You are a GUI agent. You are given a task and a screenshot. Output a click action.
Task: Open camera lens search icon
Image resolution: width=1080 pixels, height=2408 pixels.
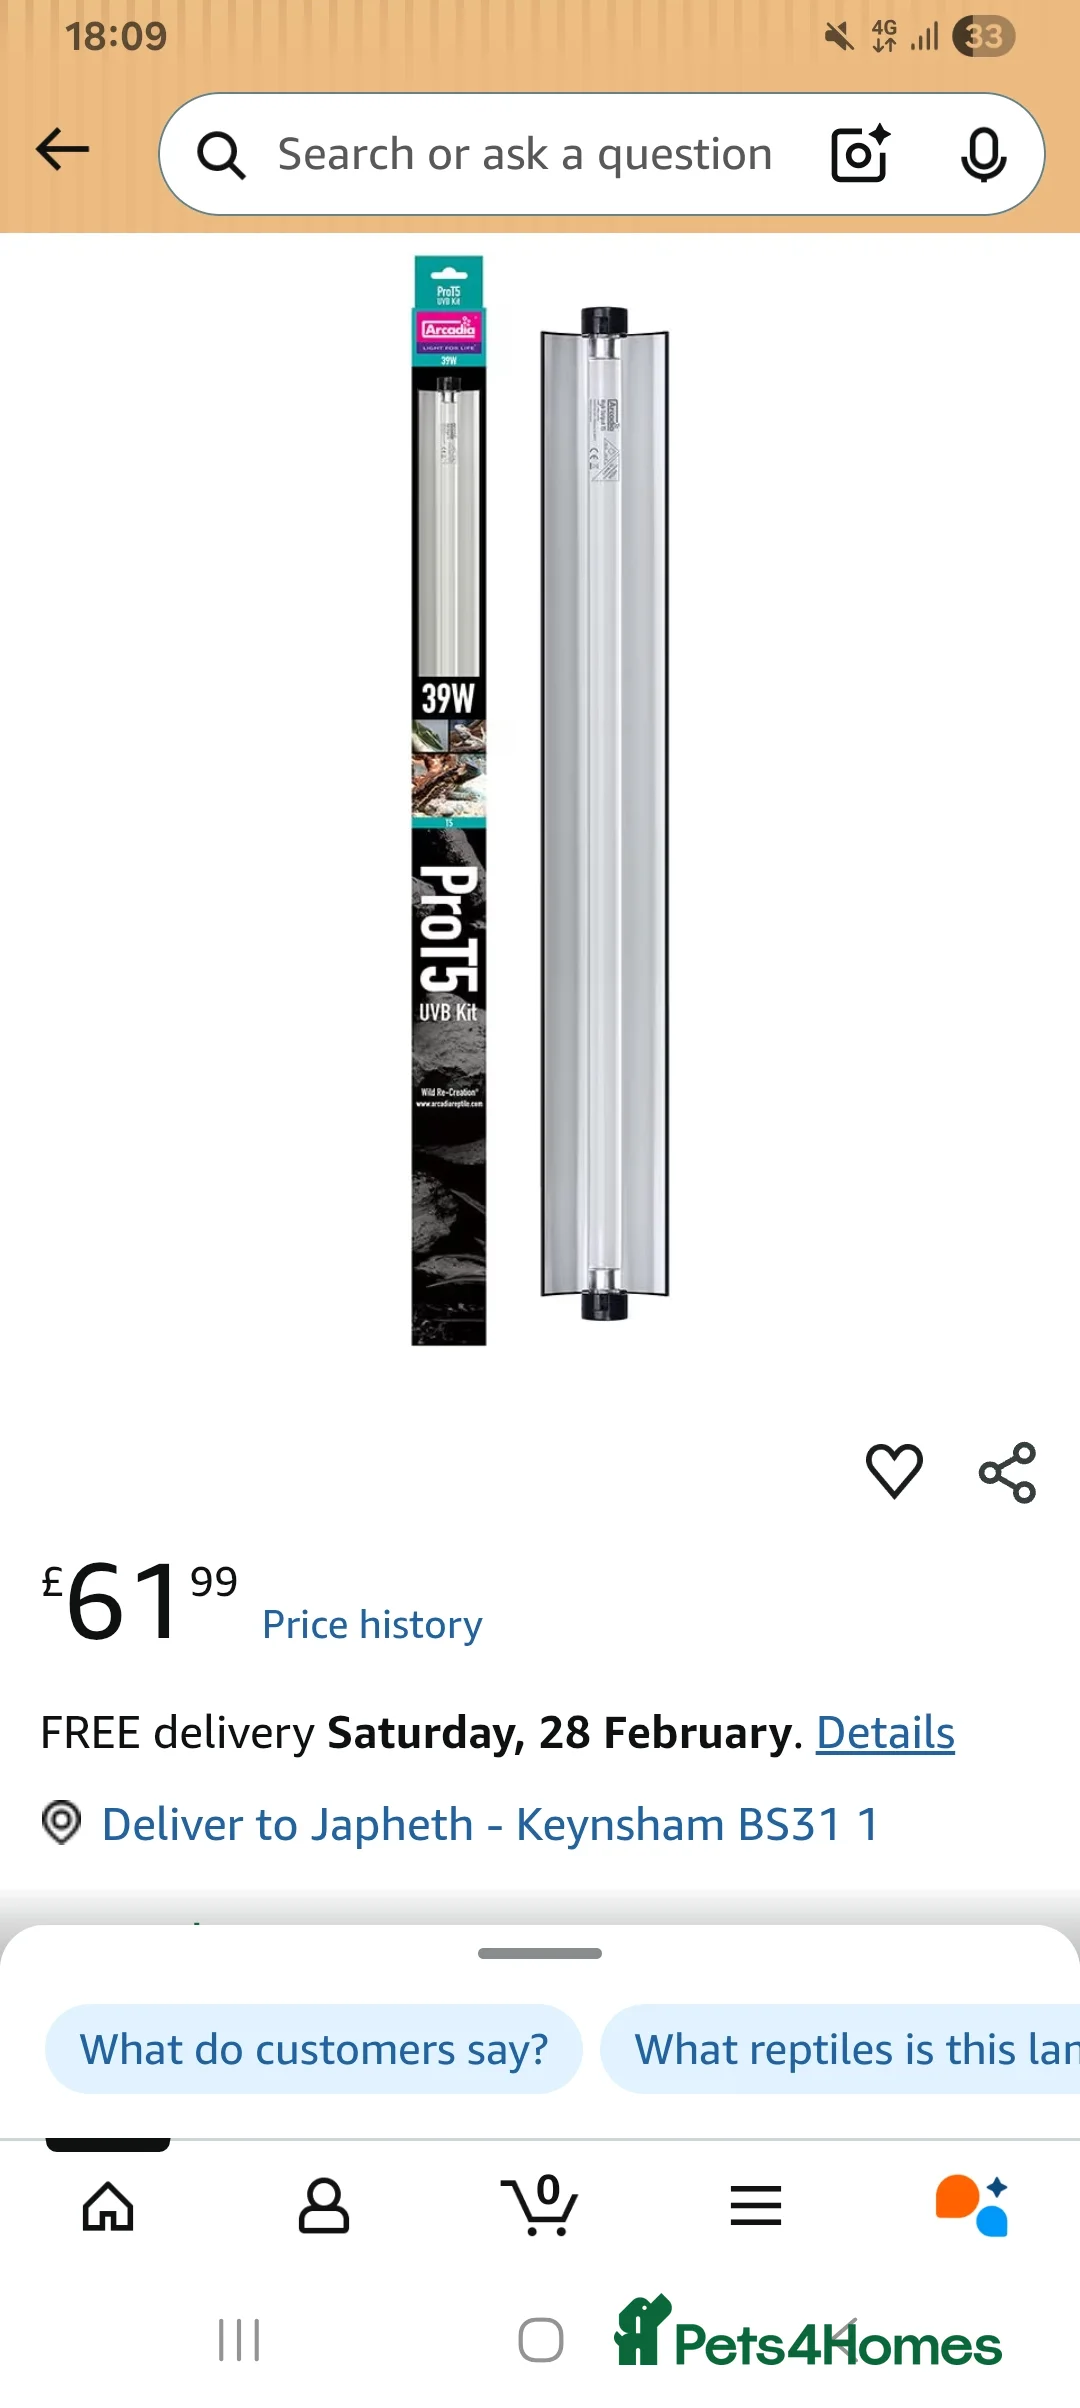(x=860, y=154)
